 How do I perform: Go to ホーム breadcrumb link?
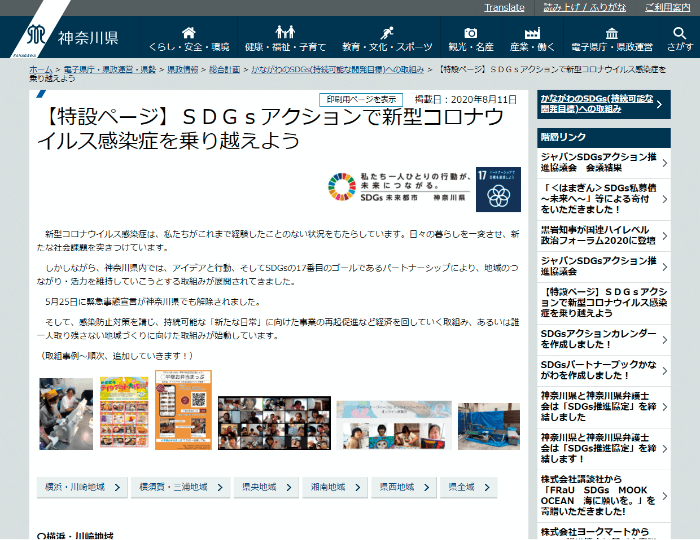(41, 70)
